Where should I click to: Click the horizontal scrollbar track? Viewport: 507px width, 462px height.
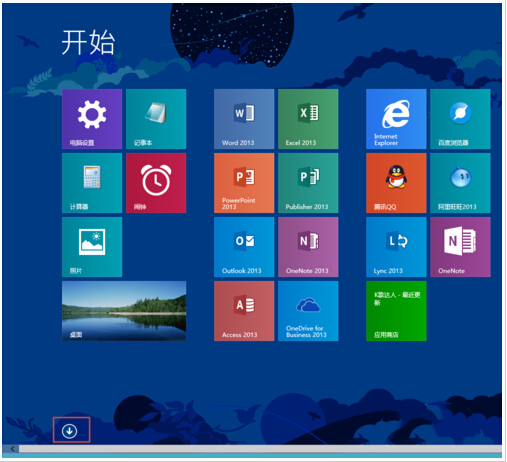(x=260, y=449)
